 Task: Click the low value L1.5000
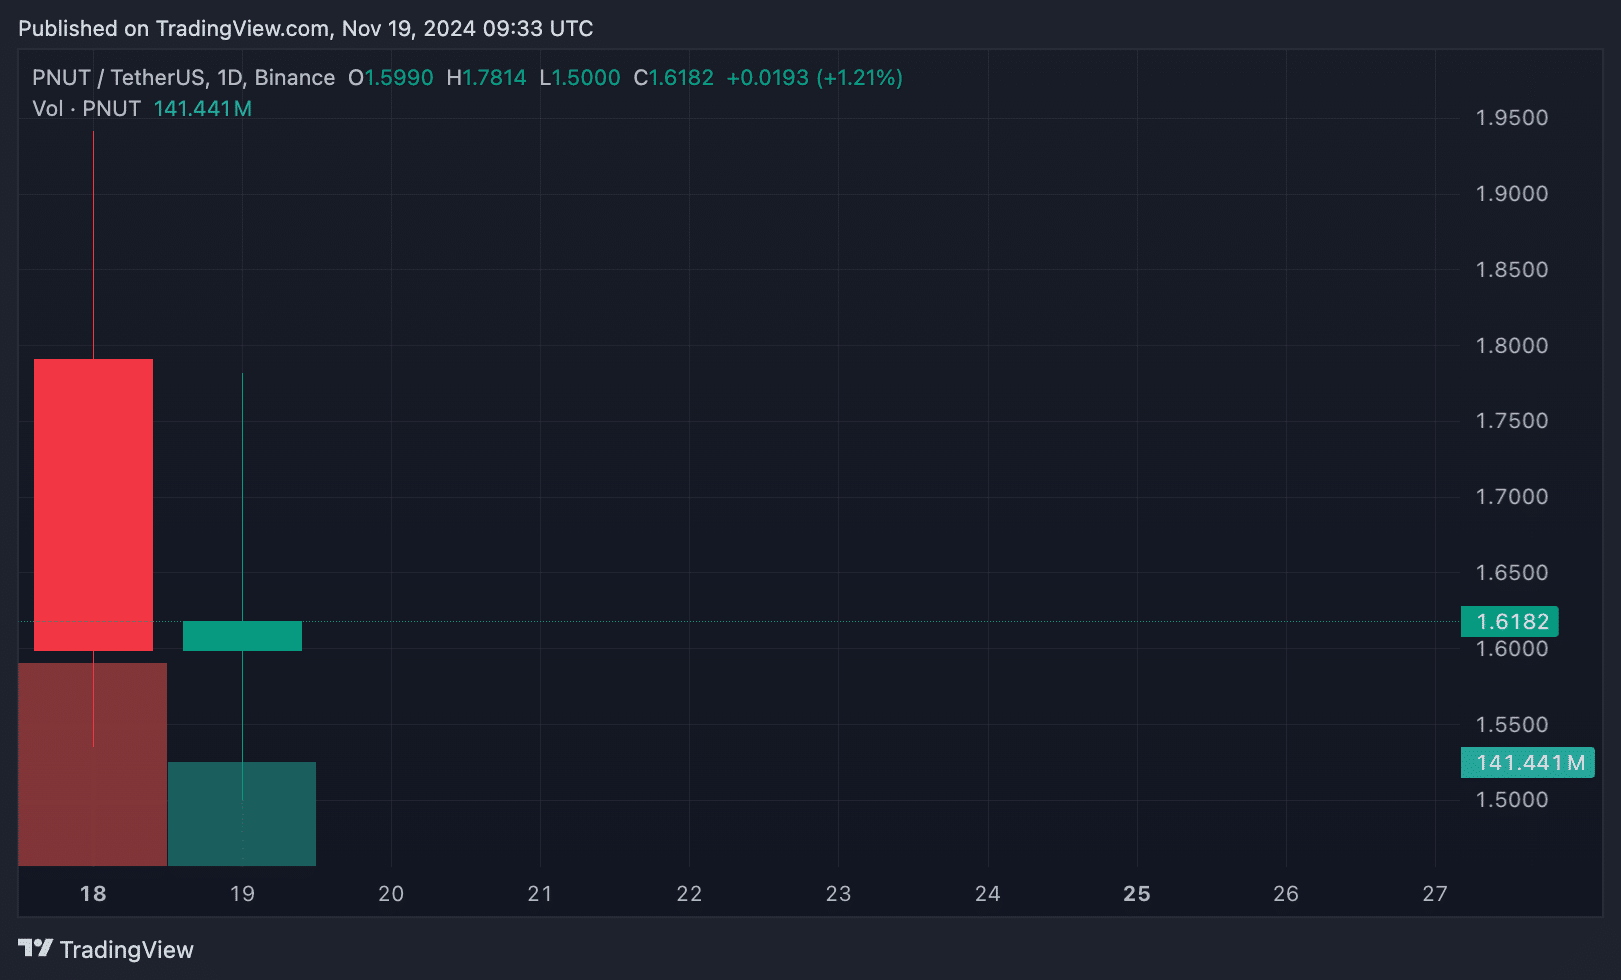(580, 77)
